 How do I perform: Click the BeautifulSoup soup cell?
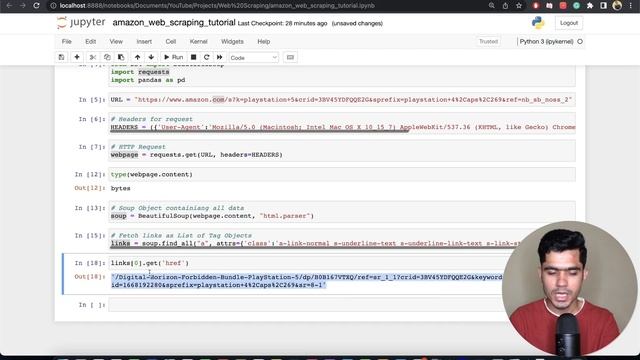click(342, 212)
